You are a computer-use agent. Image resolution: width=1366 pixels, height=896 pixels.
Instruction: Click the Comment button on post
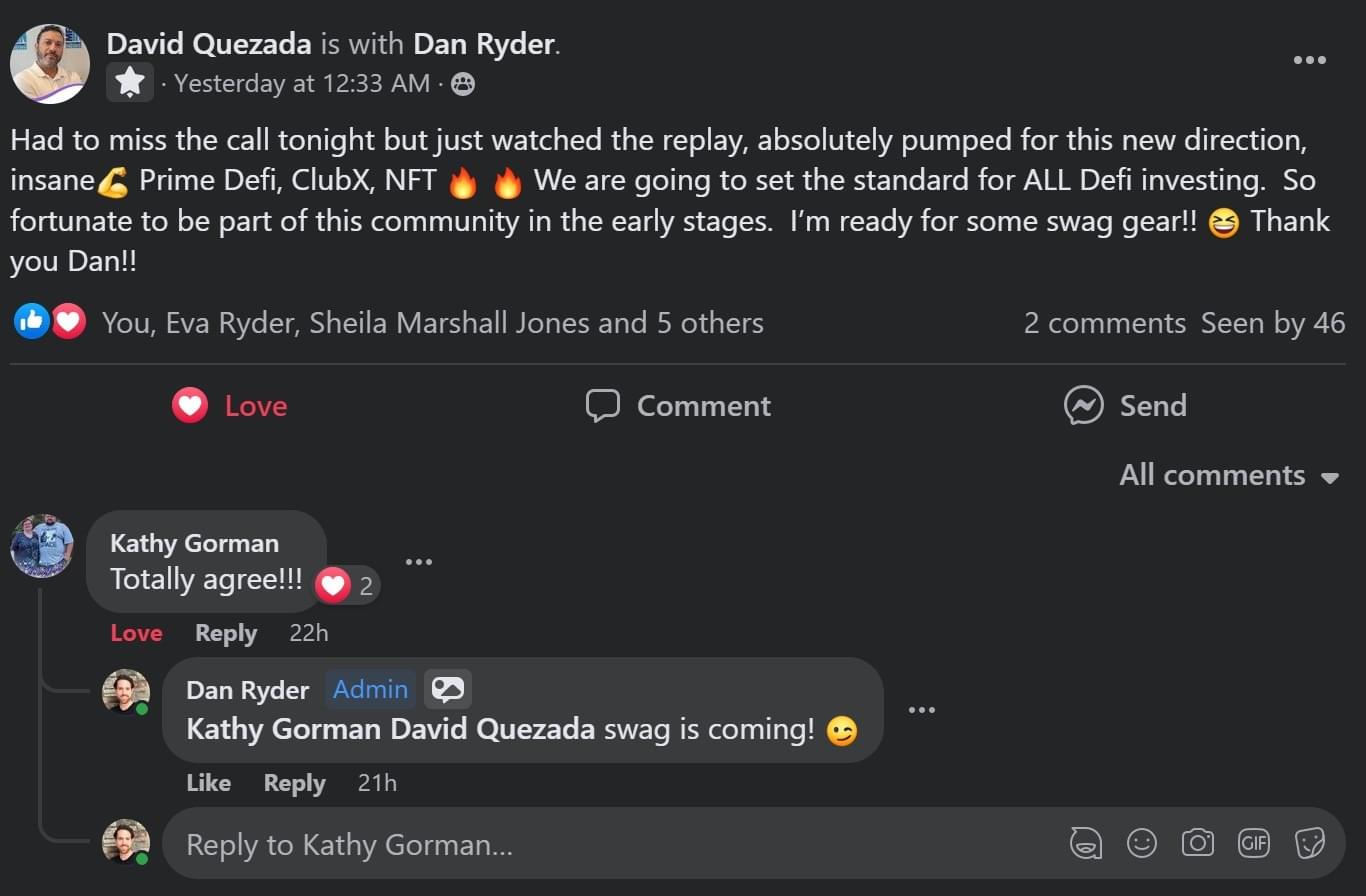679,406
